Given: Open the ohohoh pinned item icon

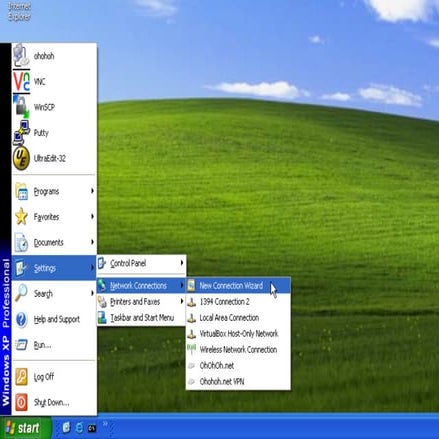Looking at the screenshot, I should 21,55.
